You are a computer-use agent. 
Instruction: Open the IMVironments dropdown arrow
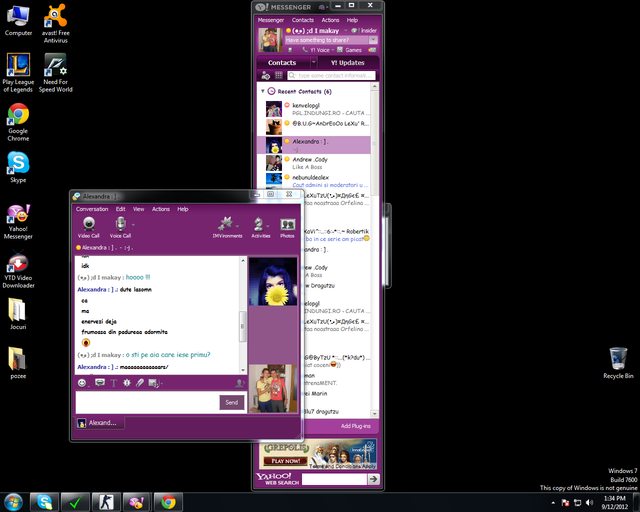(x=237, y=225)
